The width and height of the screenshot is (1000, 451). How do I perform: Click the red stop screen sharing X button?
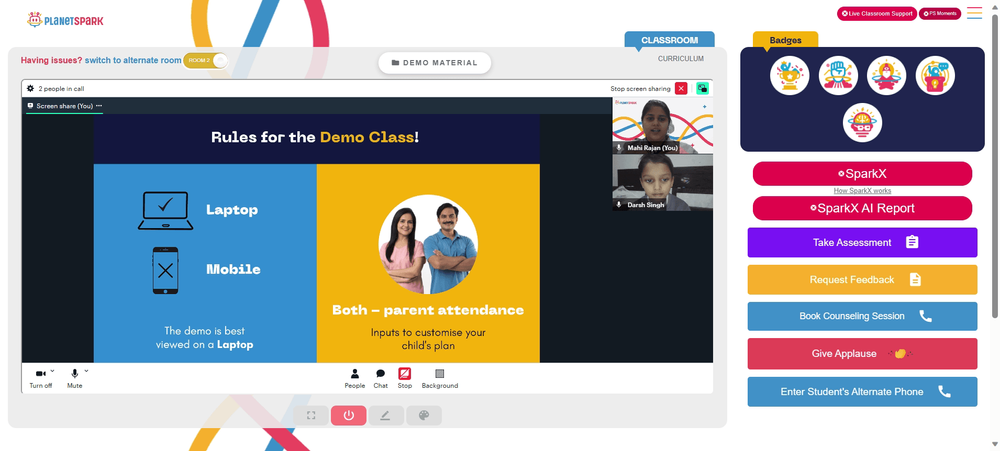click(681, 89)
